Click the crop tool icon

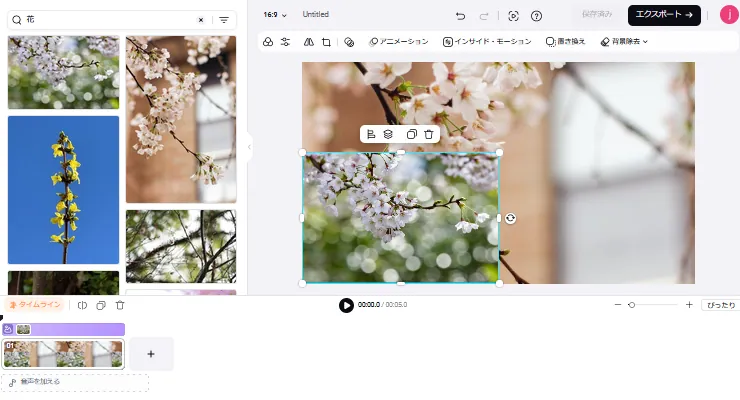tap(326, 42)
